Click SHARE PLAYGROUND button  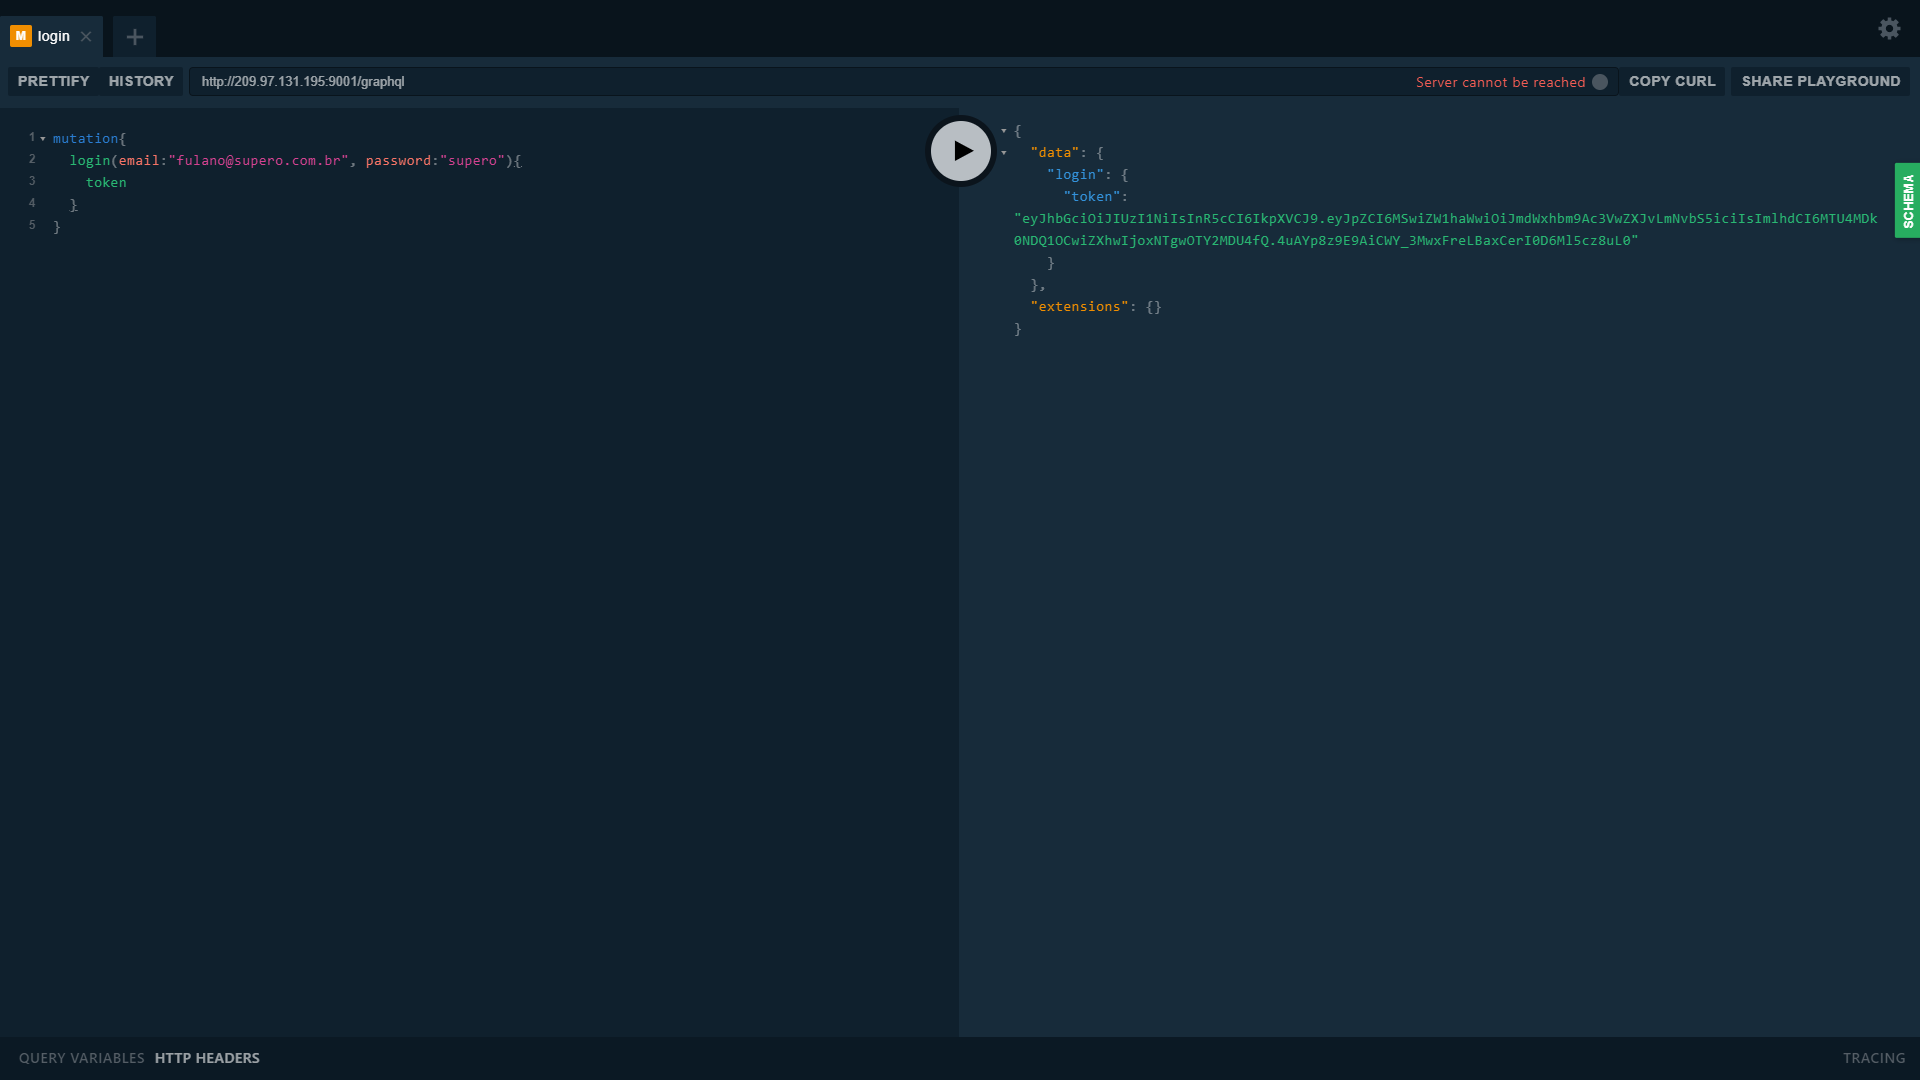(1820, 81)
